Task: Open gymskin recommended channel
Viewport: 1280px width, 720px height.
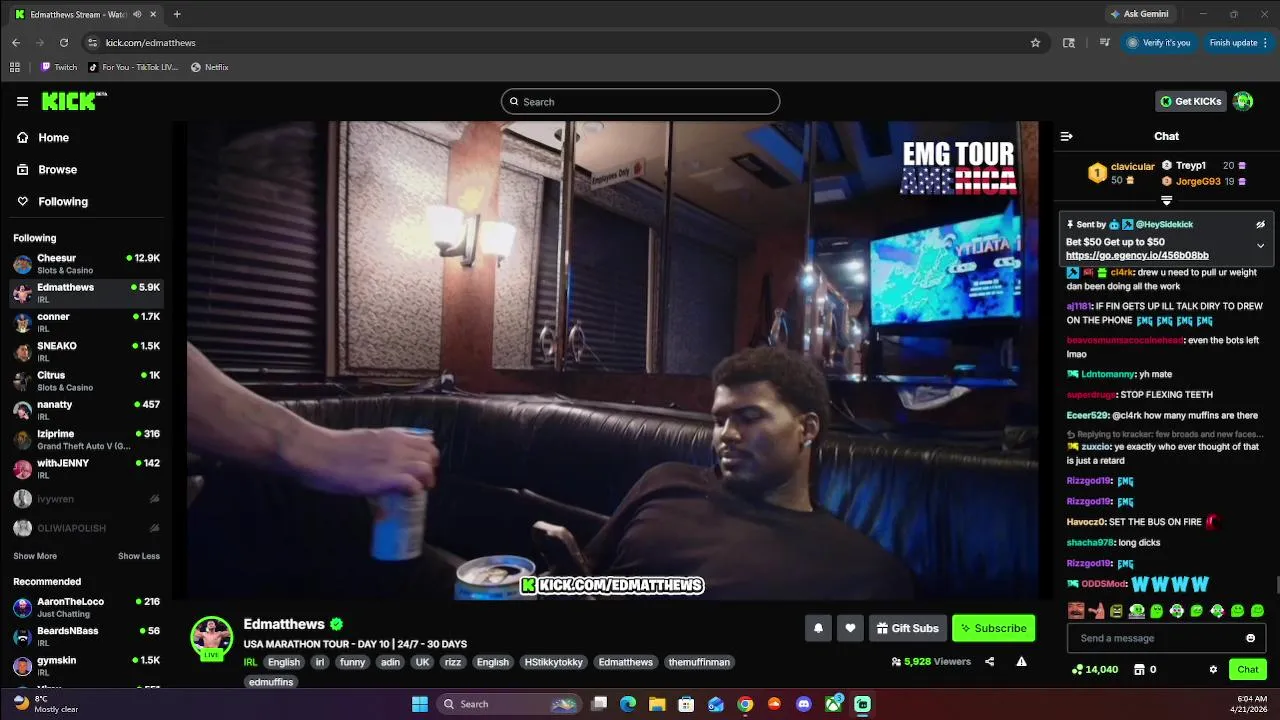Action: point(85,666)
